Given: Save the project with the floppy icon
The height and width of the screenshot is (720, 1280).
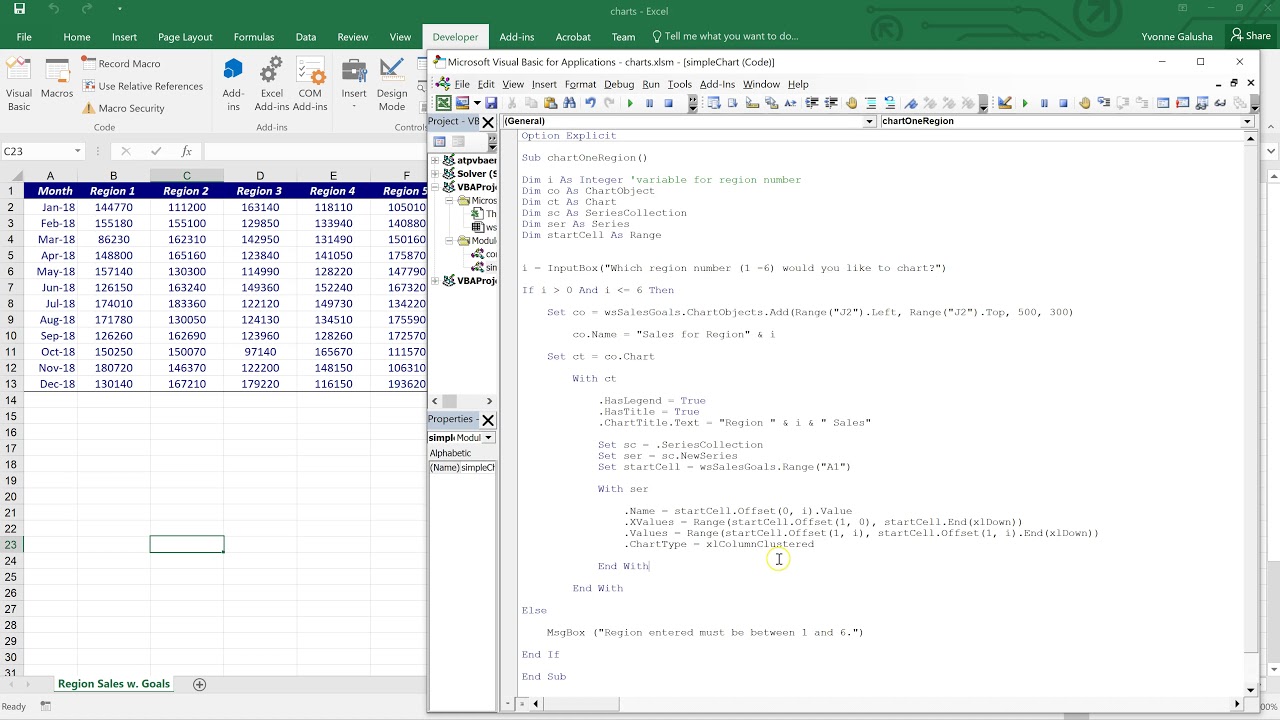Looking at the screenshot, I should click(x=491, y=103).
